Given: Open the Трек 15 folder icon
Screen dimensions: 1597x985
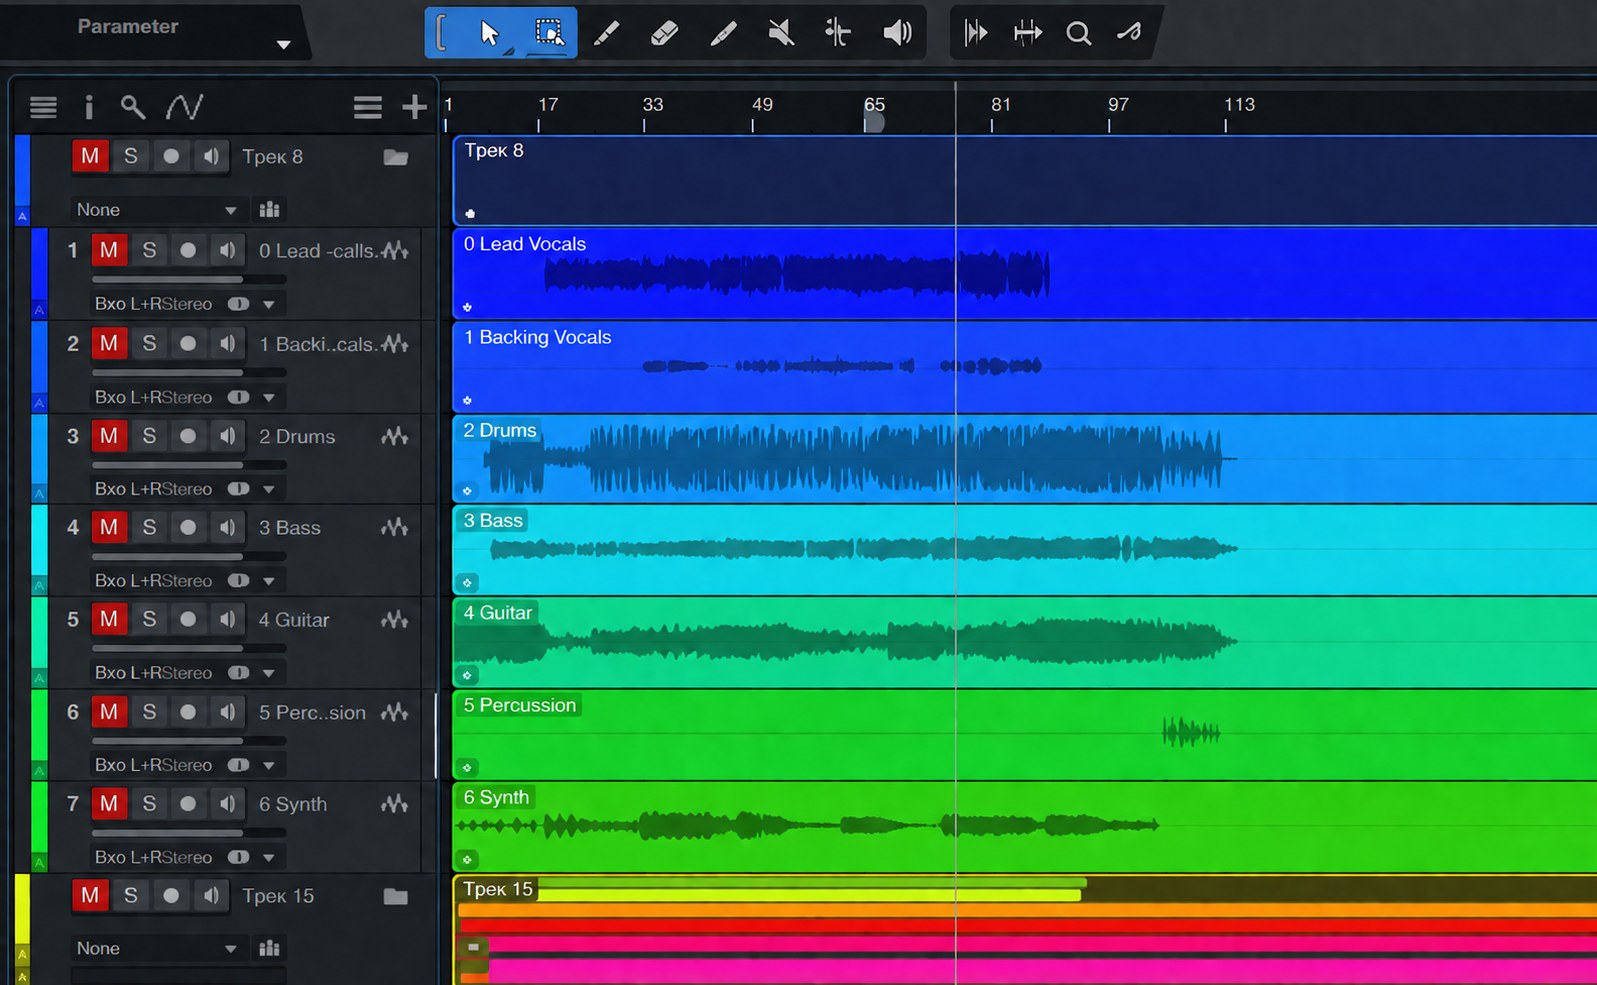Looking at the screenshot, I should [396, 896].
